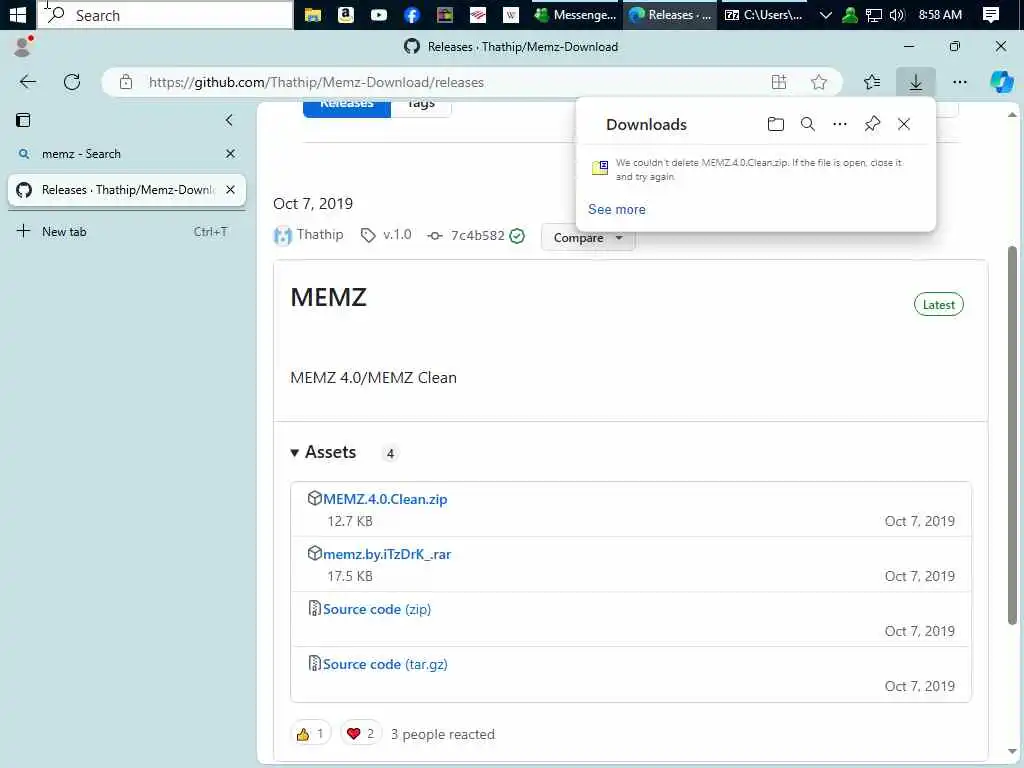
Task: Toggle the Downloads toolbar button
Action: click(916, 82)
